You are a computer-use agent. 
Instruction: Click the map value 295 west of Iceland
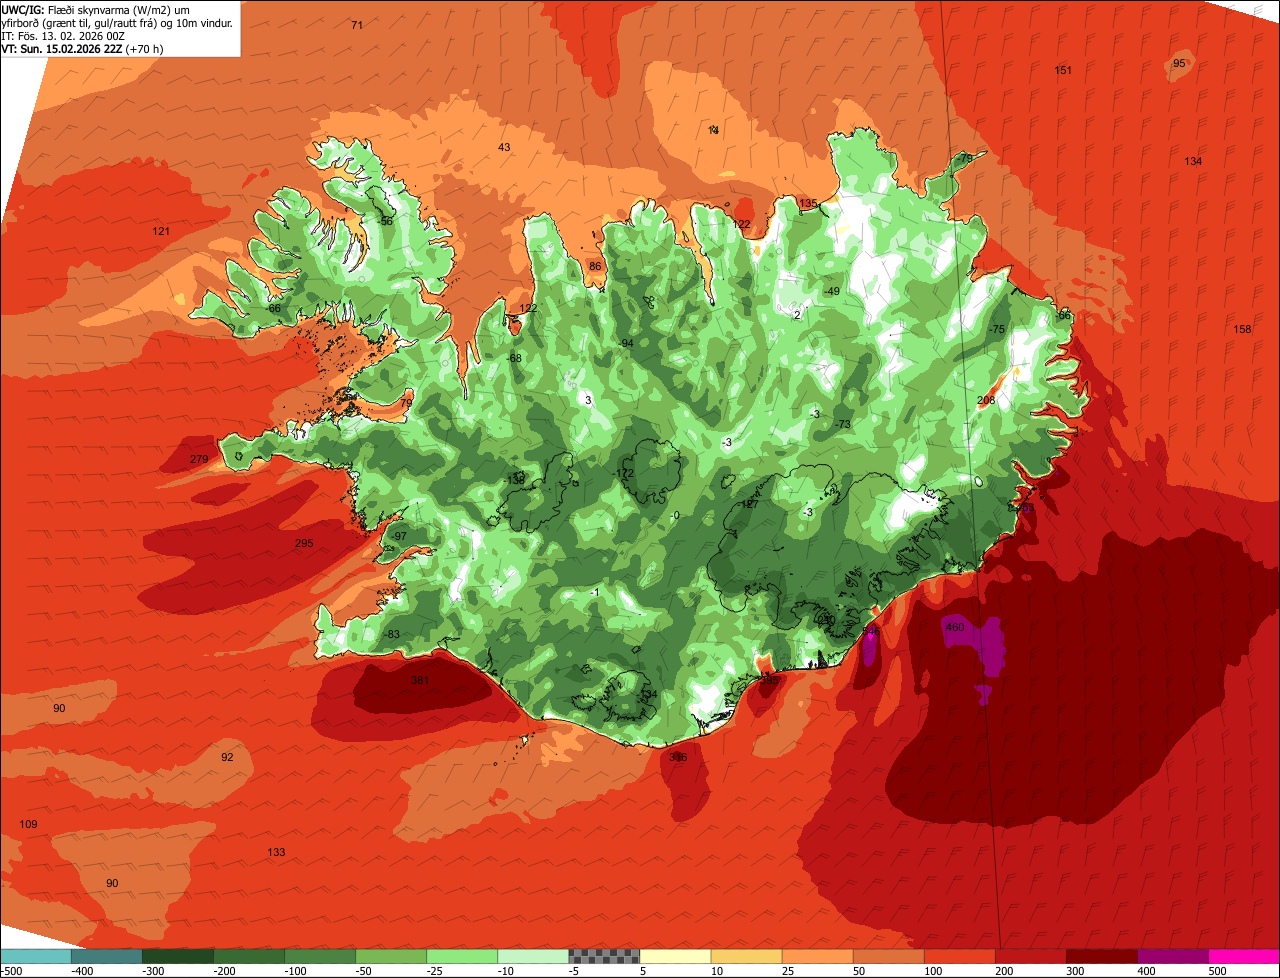(x=304, y=543)
